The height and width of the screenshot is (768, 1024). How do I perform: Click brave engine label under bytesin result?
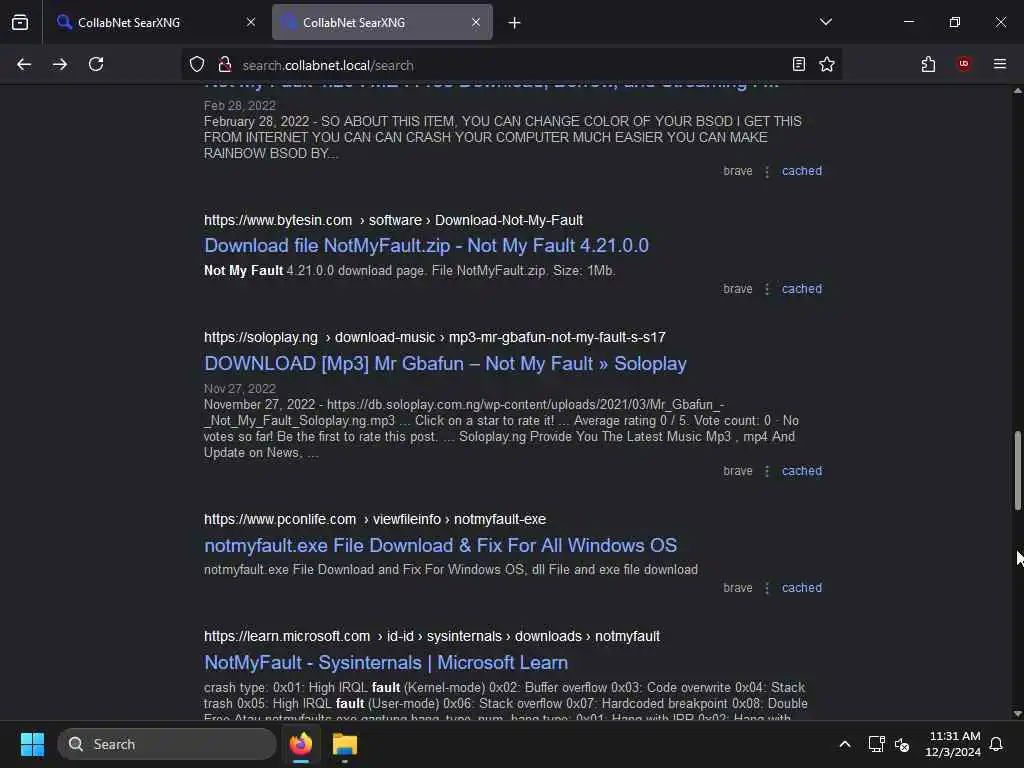coord(737,289)
